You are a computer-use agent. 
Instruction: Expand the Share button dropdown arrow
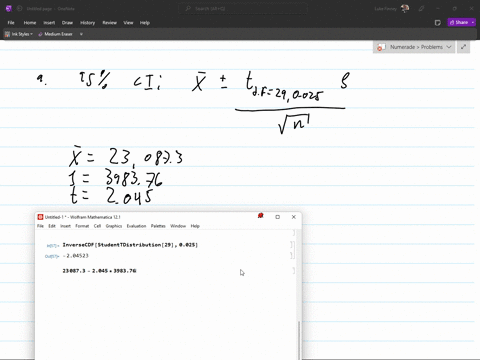click(473, 22)
